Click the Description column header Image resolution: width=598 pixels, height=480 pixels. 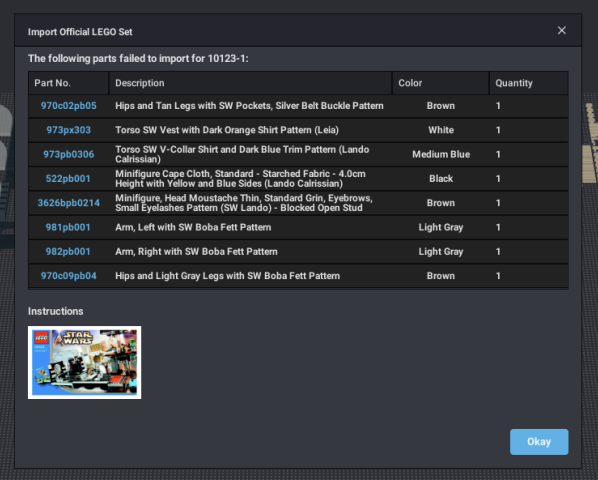tap(251, 83)
